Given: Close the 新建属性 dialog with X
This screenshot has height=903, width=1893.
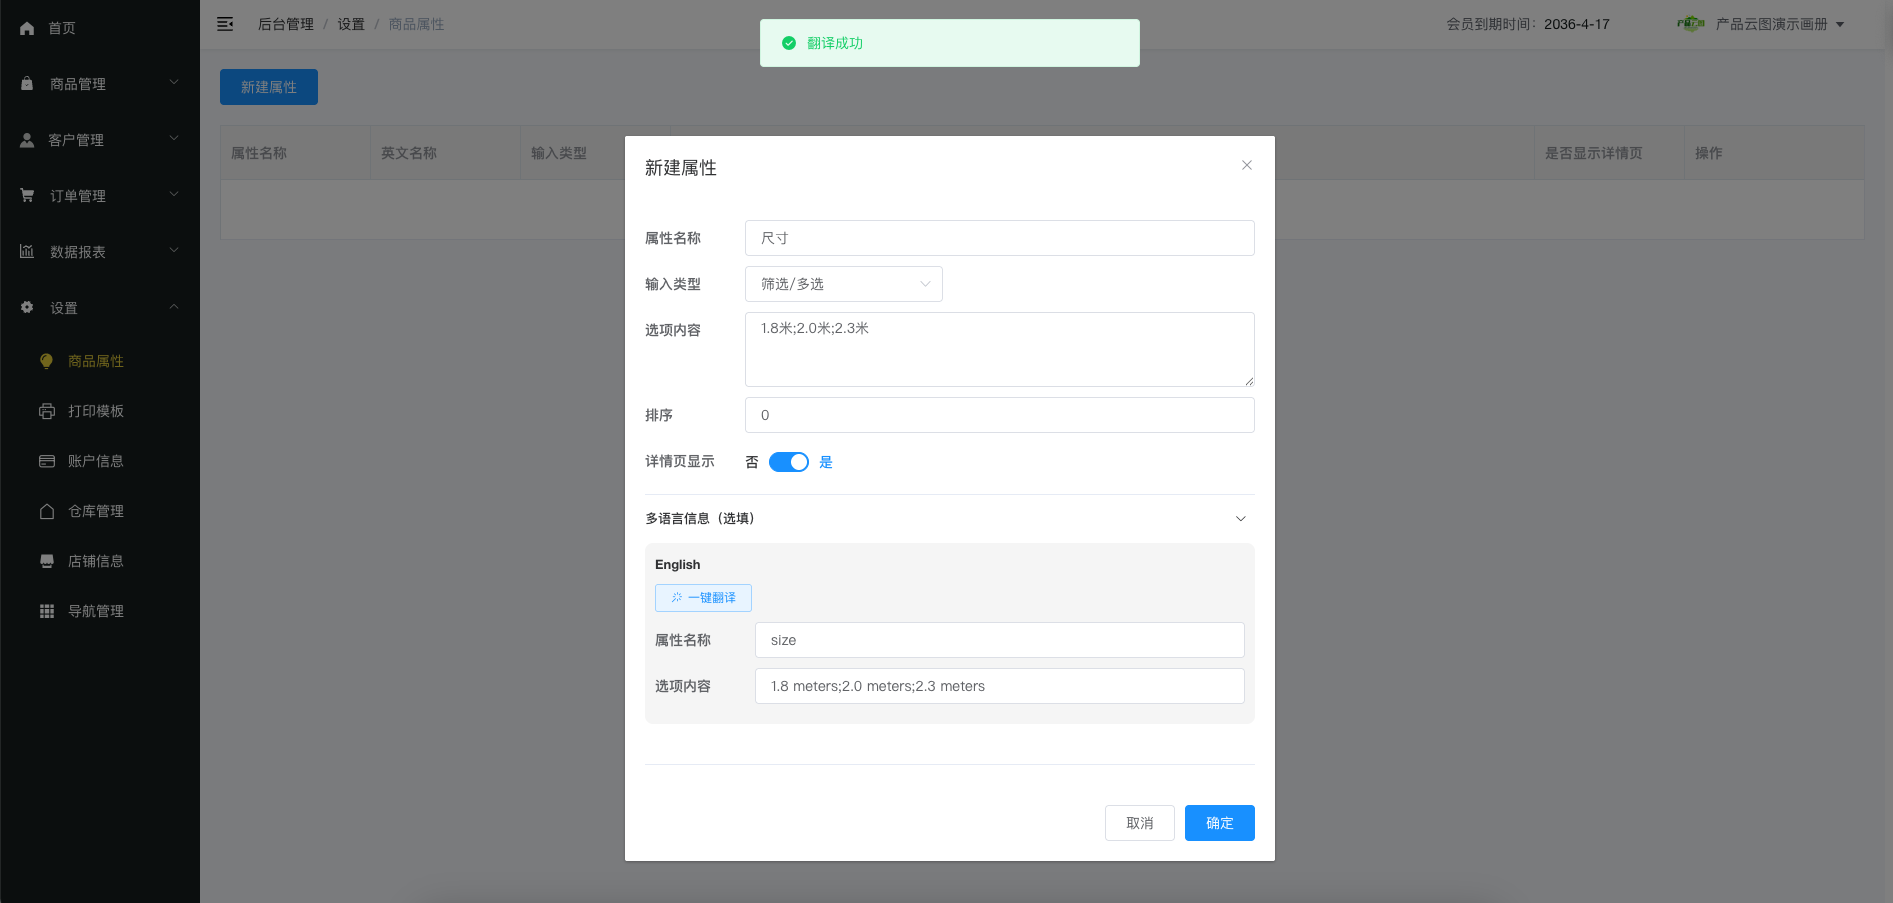Looking at the screenshot, I should click(1247, 165).
